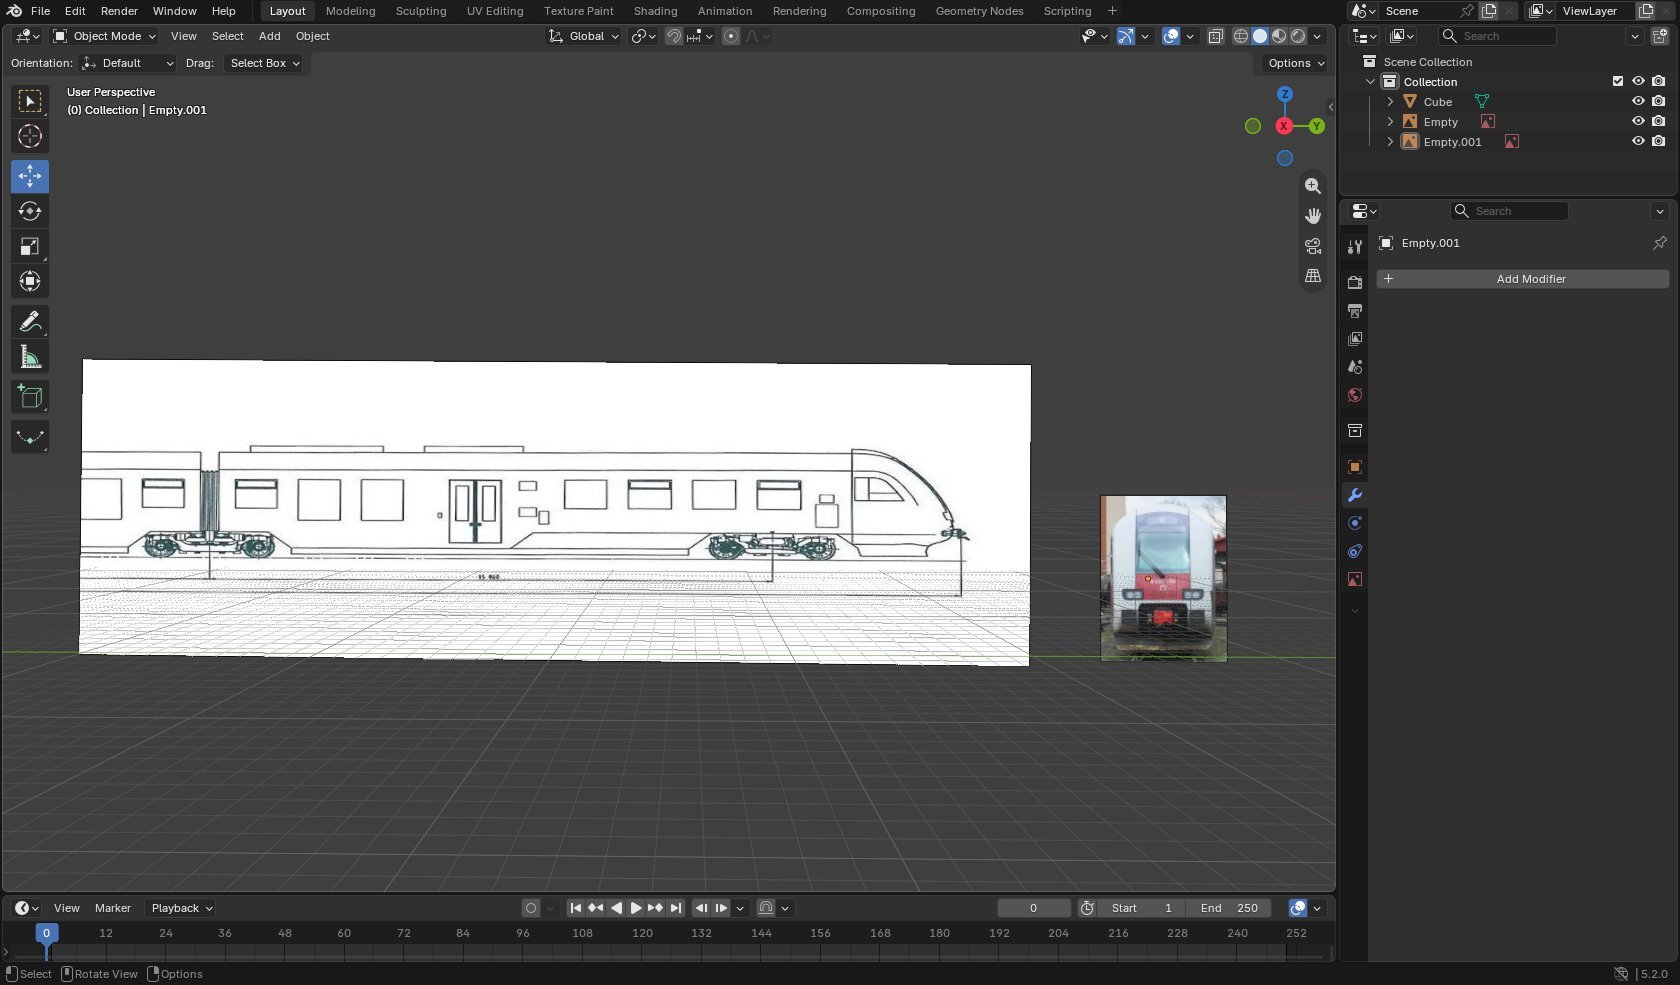Open the Render properties tab icon
This screenshot has width=1680, height=985.
(x=1355, y=282)
